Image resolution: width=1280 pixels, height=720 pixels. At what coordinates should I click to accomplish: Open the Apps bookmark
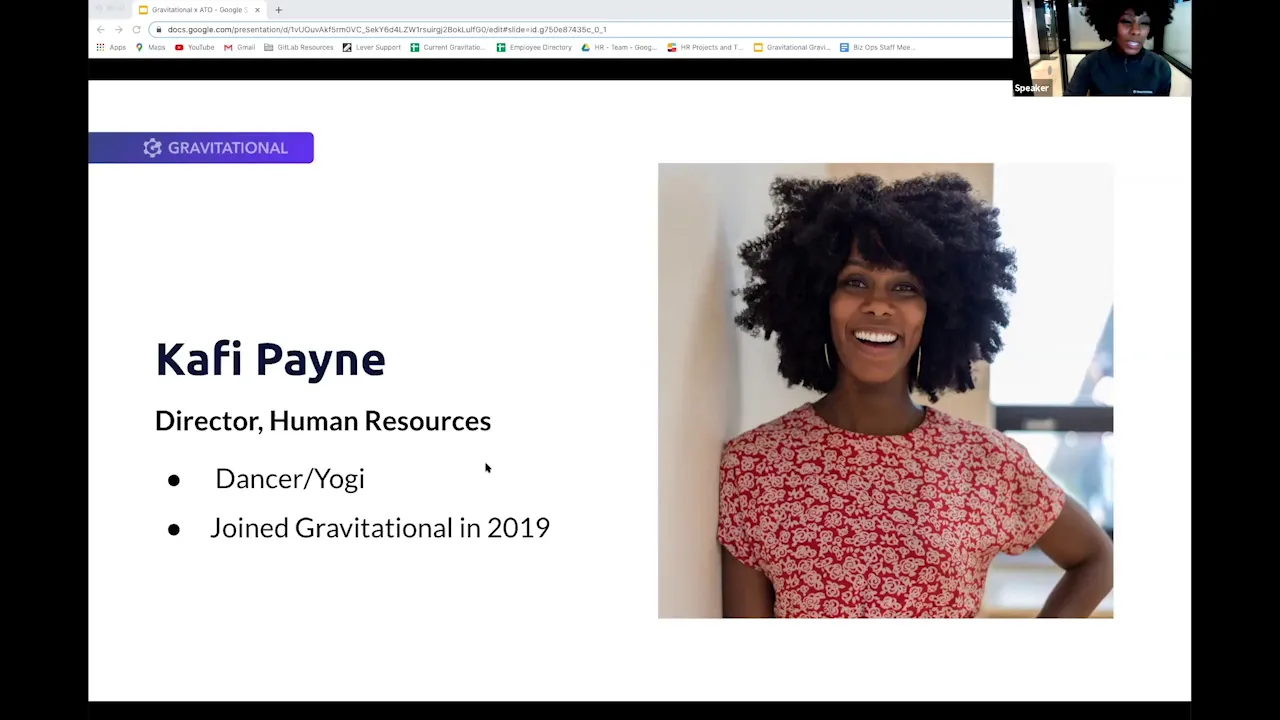tap(111, 47)
